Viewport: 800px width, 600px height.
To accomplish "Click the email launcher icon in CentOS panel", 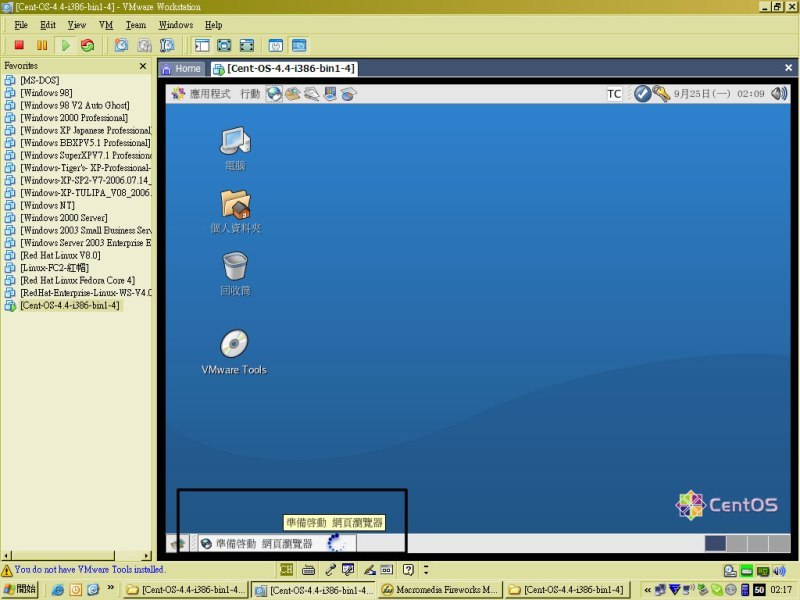I will point(293,94).
